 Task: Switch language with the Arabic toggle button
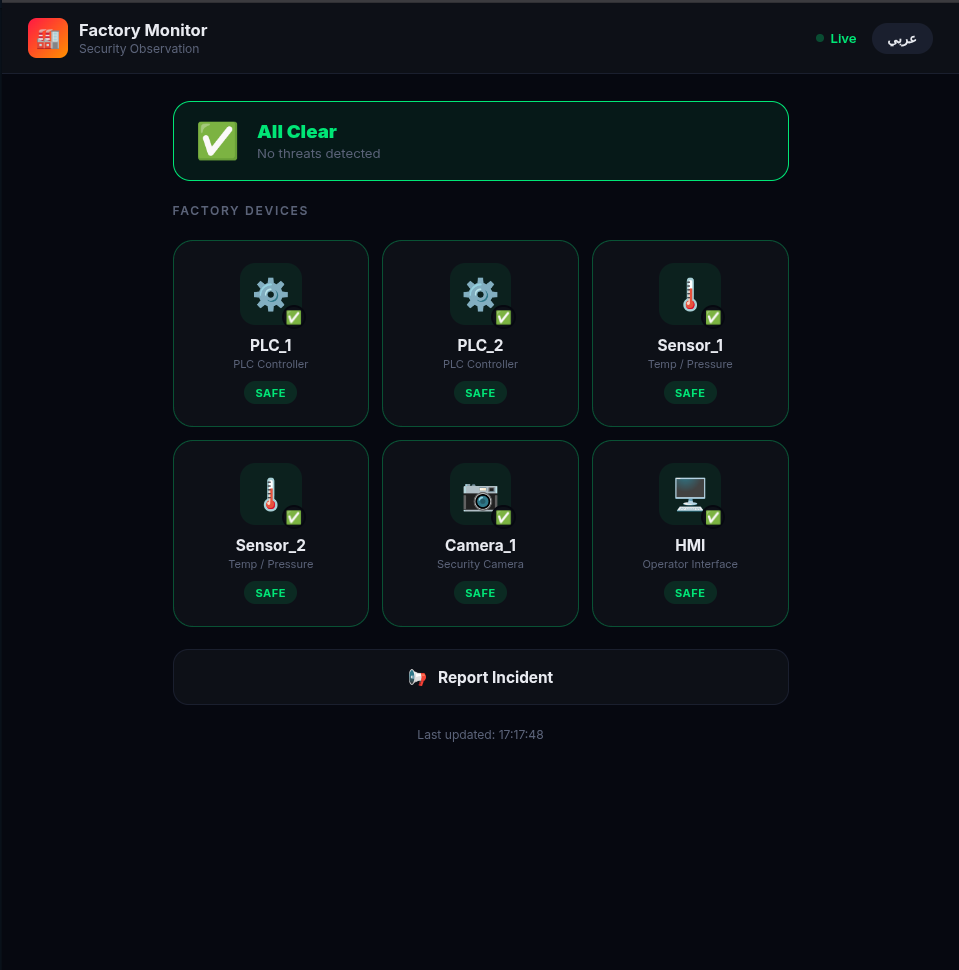(902, 38)
